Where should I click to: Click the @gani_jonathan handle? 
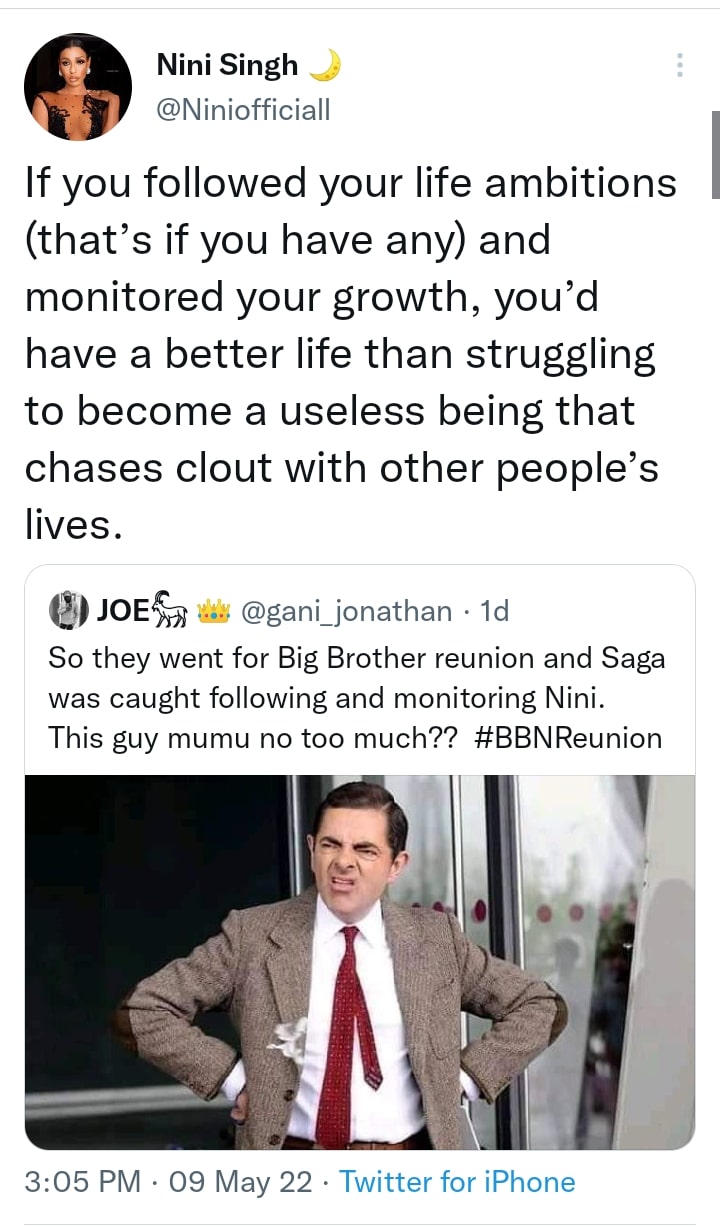tap(348, 610)
